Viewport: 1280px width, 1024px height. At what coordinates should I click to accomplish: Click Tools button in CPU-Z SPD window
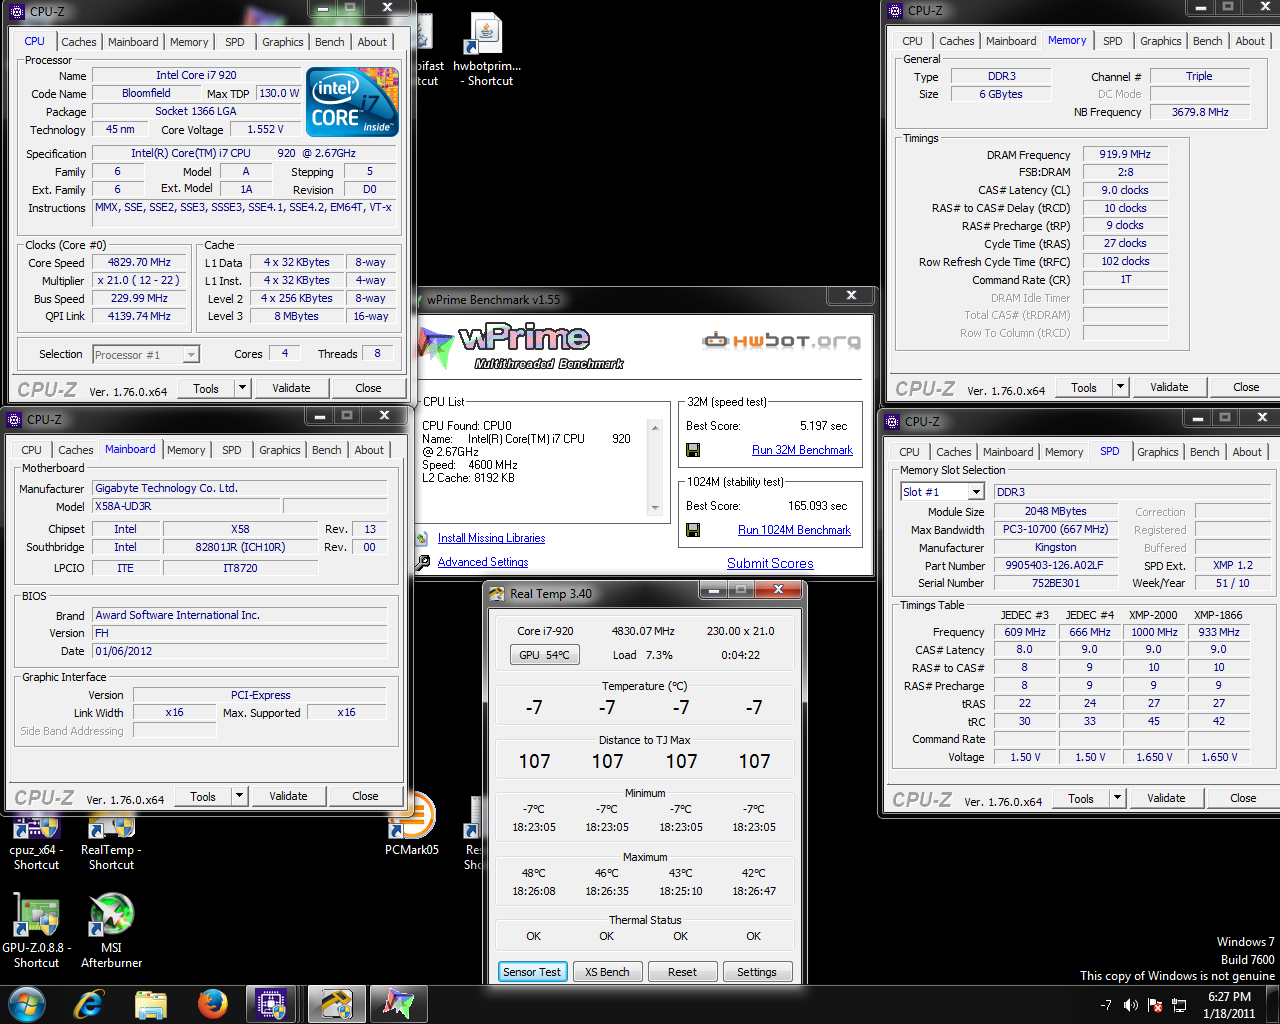click(x=1080, y=798)
